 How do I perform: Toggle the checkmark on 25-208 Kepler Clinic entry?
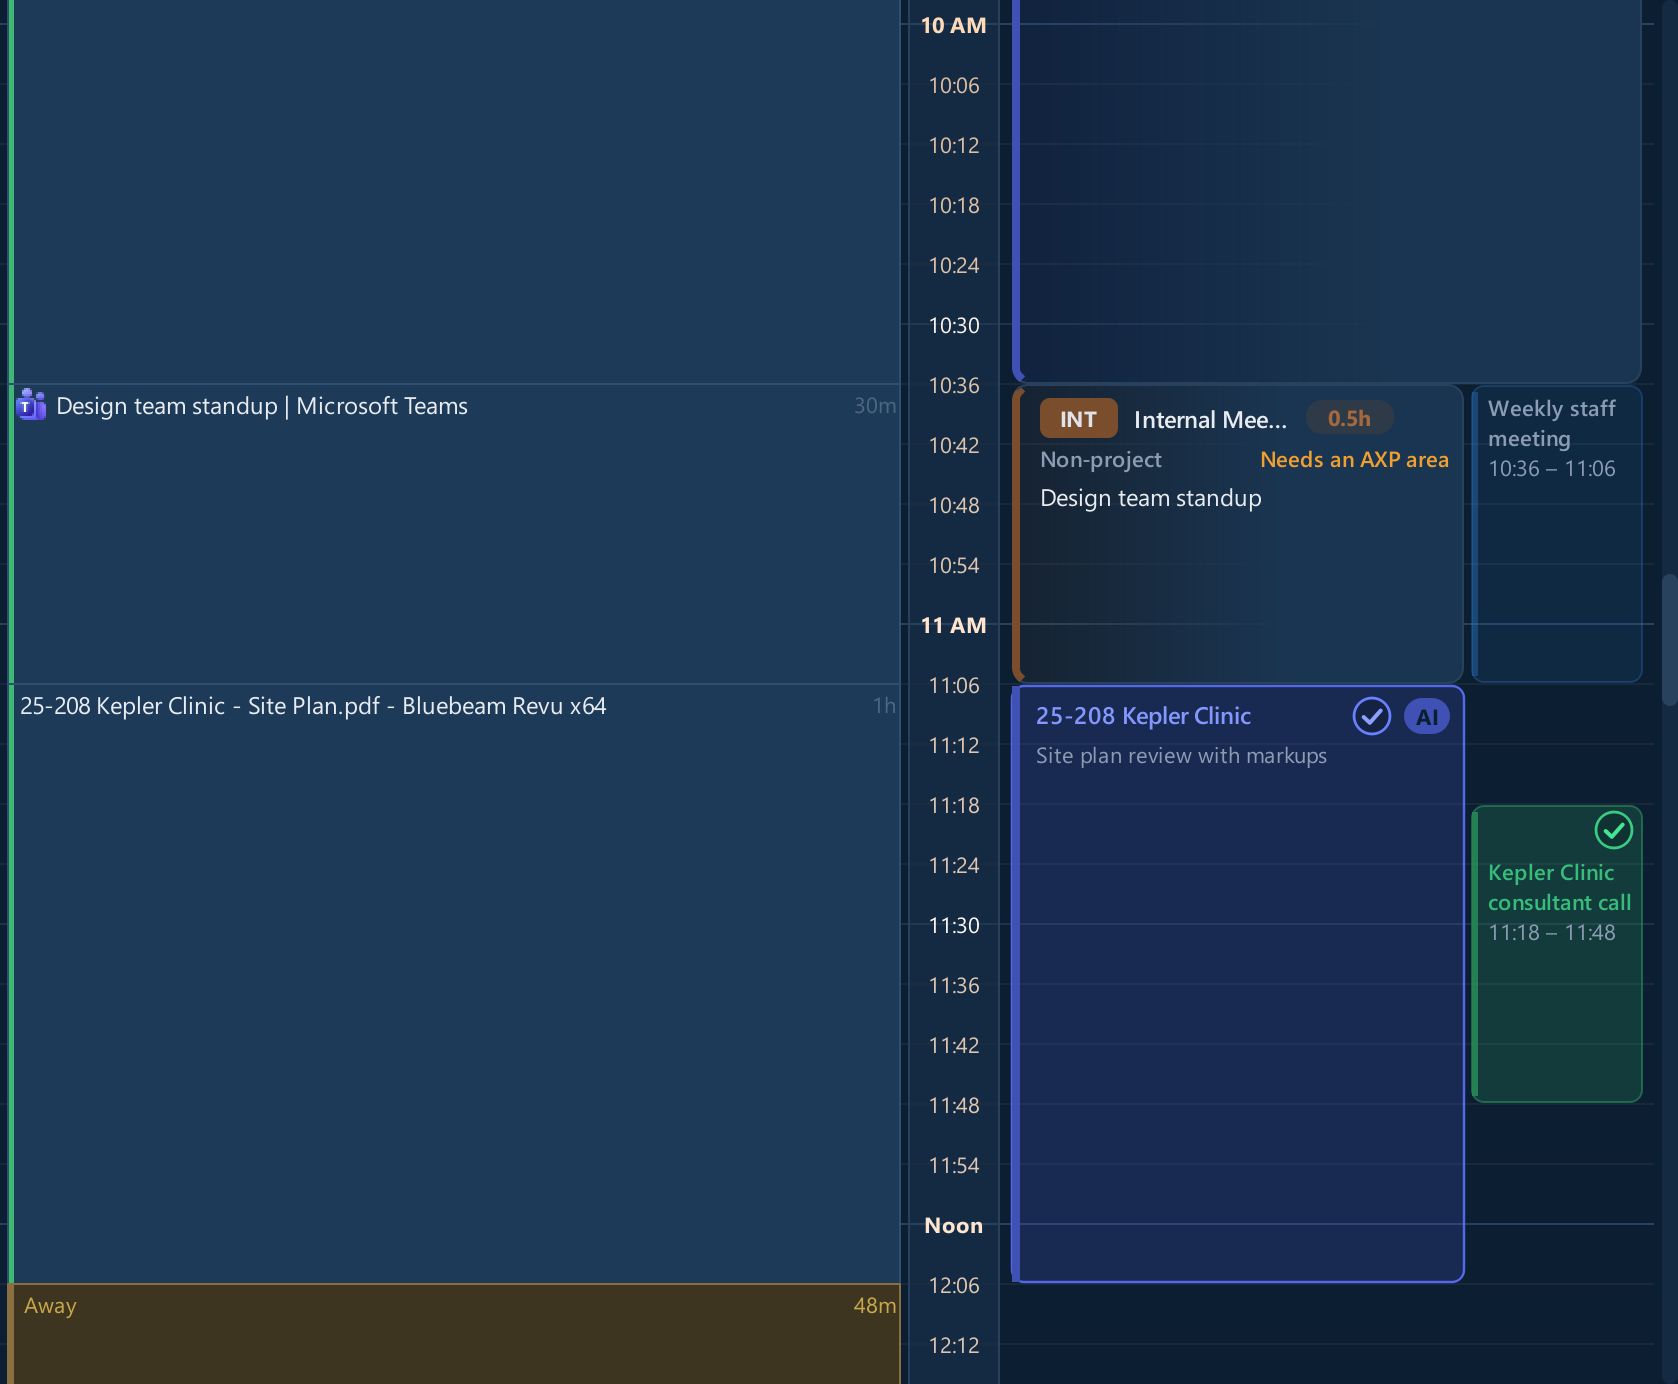click(1371, 716)
